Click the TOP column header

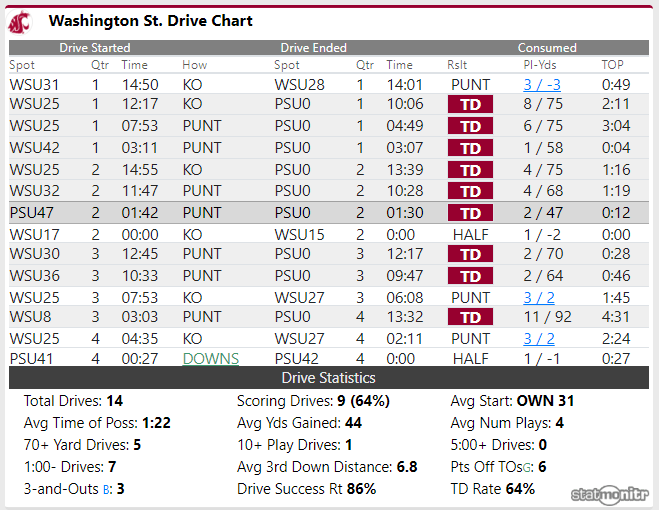(x=612, y=65)
